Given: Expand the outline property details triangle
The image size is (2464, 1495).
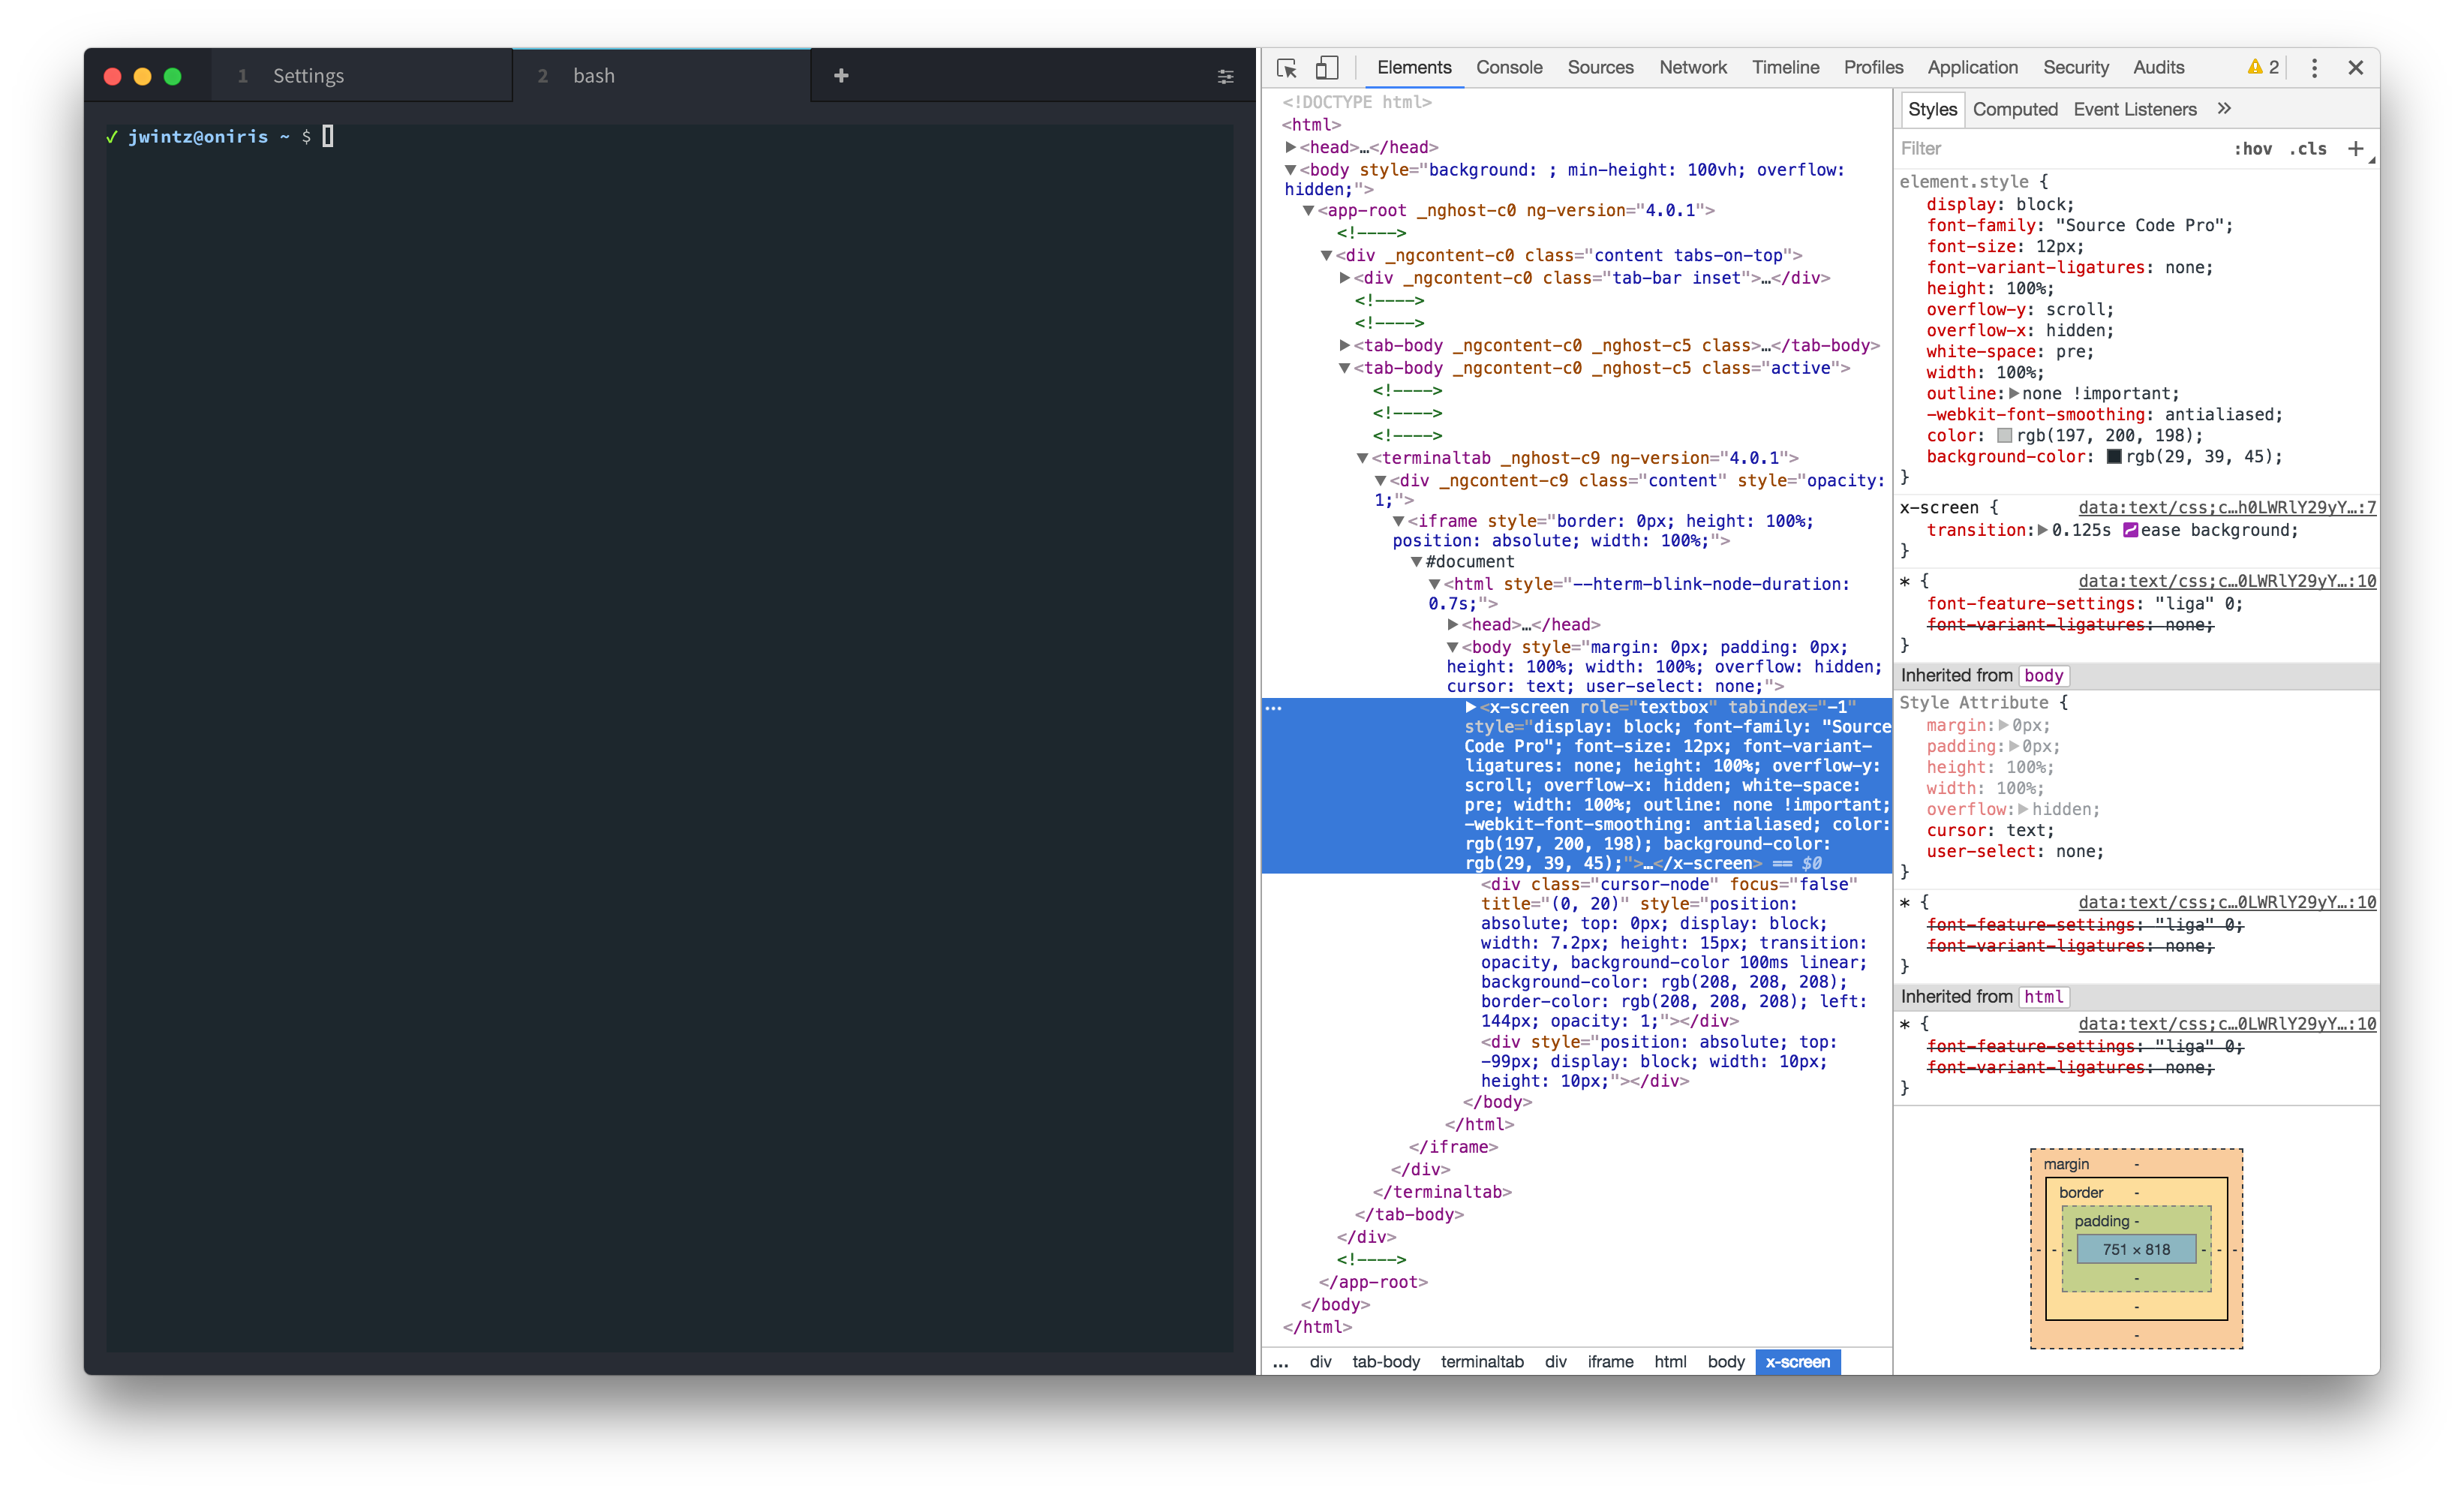Looking at the screenshot, I should pos(2013,393).
